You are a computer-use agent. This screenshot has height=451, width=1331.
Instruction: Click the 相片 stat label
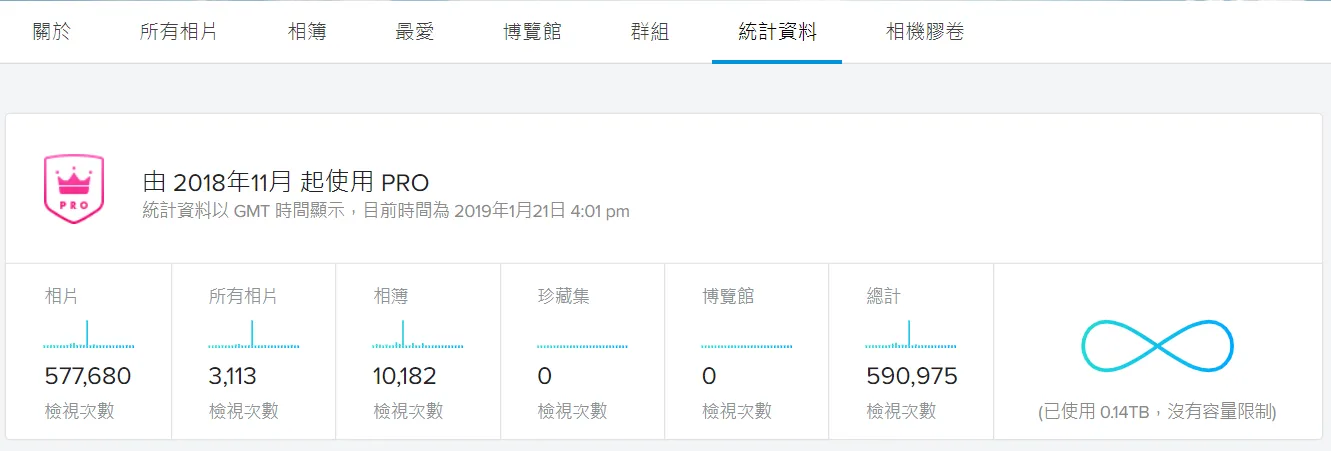click(x=61, y=296)
